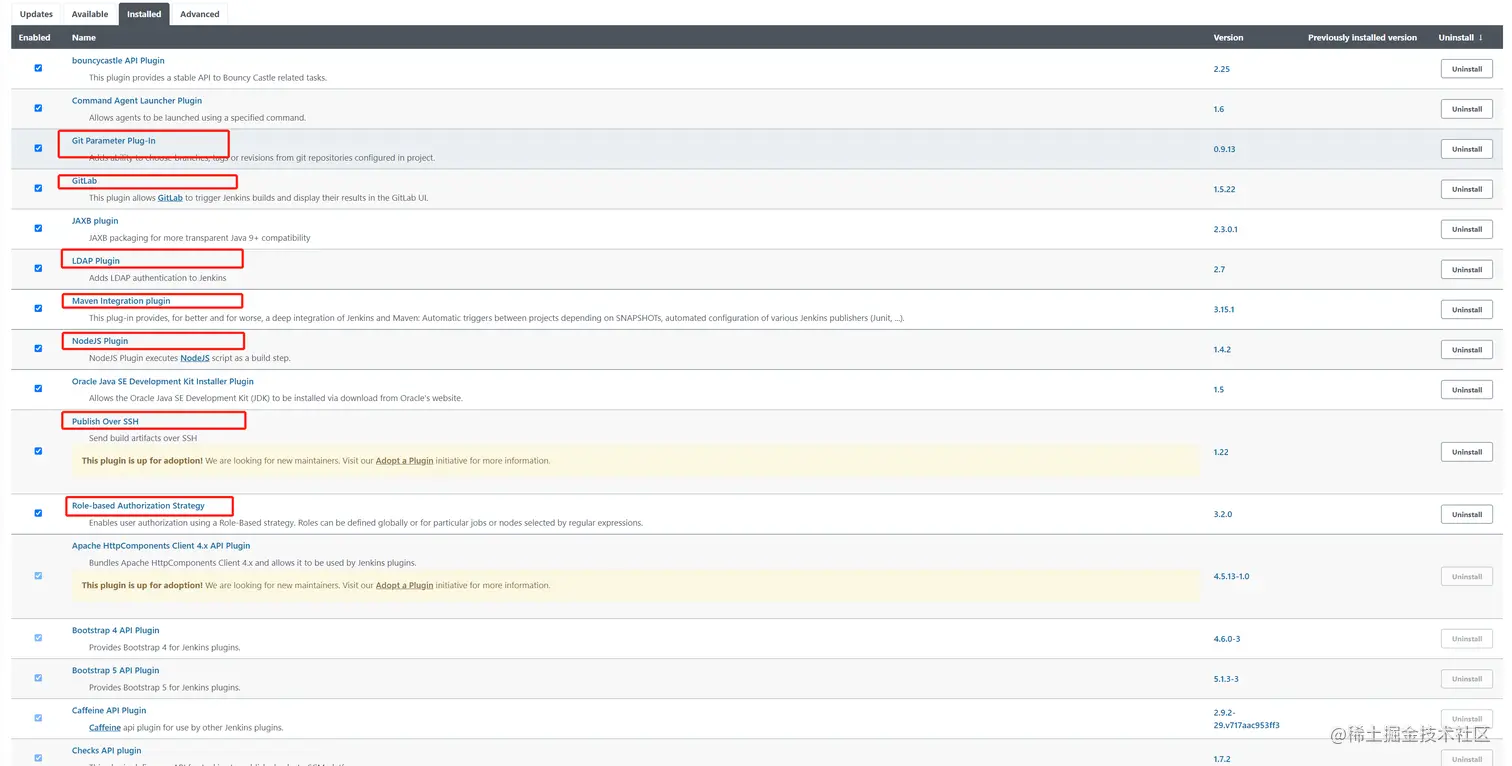Disable the Maven Integration plugin checkbox
Image resolution: width=1512 pixels, height=766 pixels.
coord(38,308)
